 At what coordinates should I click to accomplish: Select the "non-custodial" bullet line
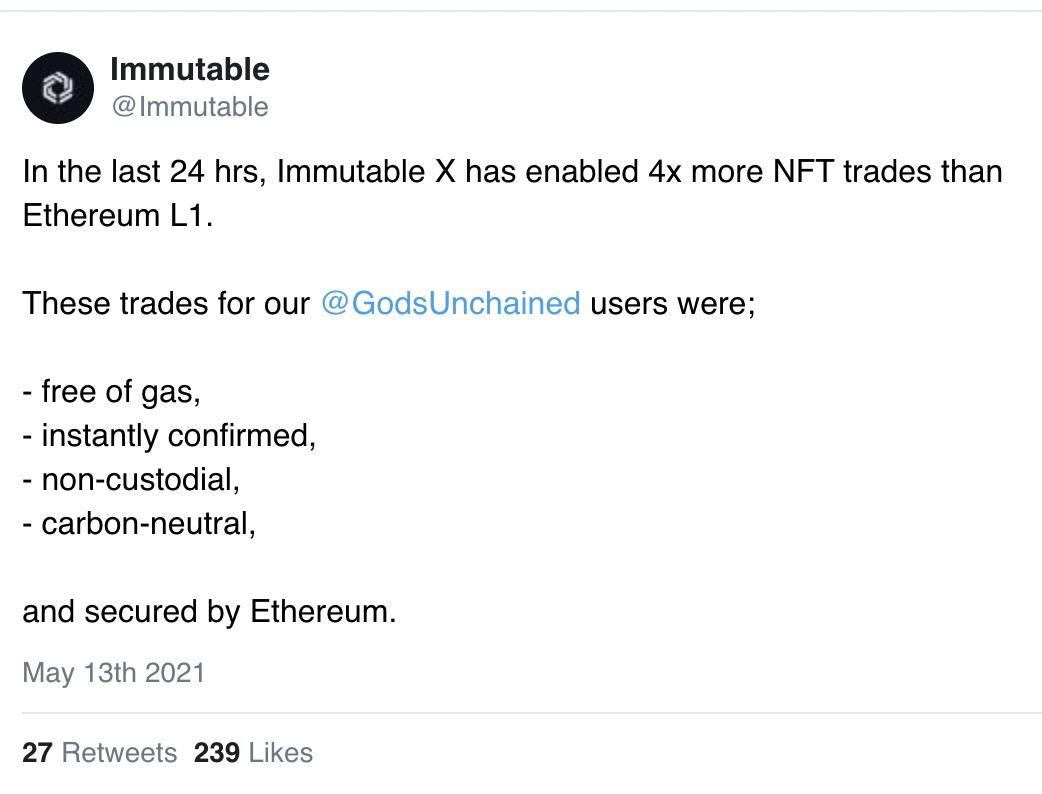[x=132, y=479]
